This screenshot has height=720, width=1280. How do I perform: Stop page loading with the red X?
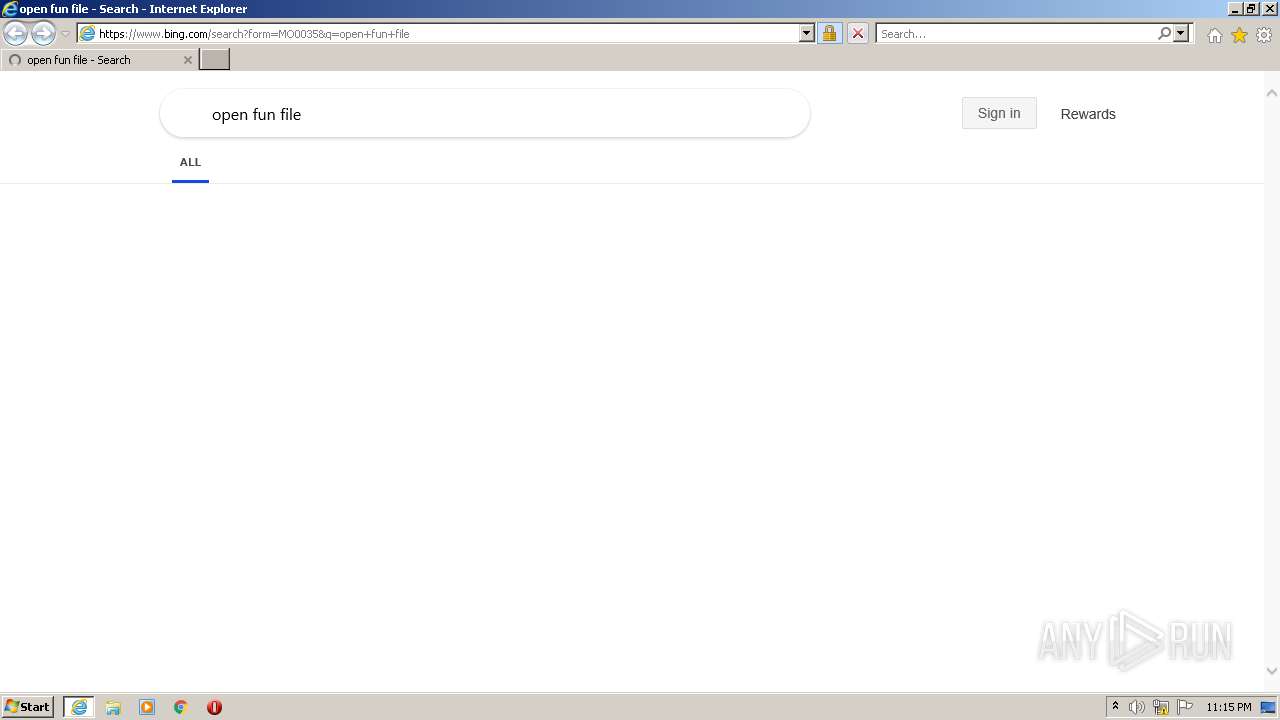pos(857,33)
